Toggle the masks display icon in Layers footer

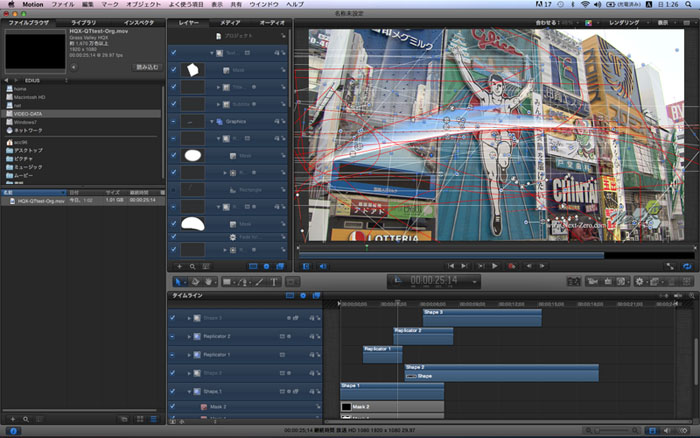[x=253, y=267]
